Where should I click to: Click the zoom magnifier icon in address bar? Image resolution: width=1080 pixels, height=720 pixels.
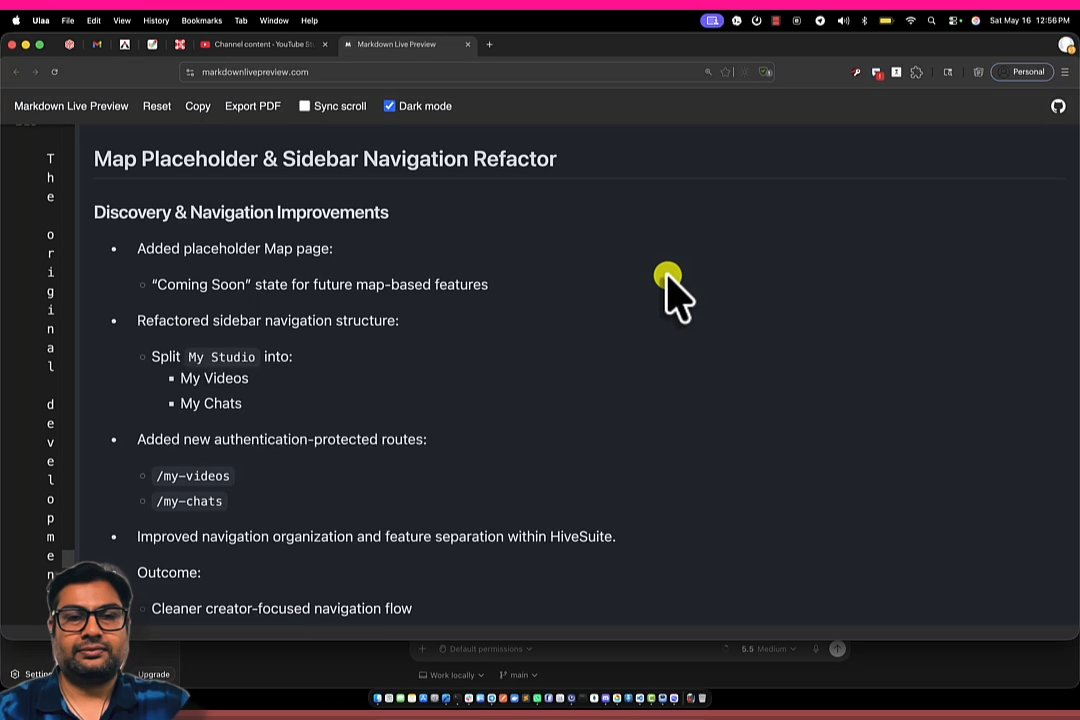pos(708,72)
